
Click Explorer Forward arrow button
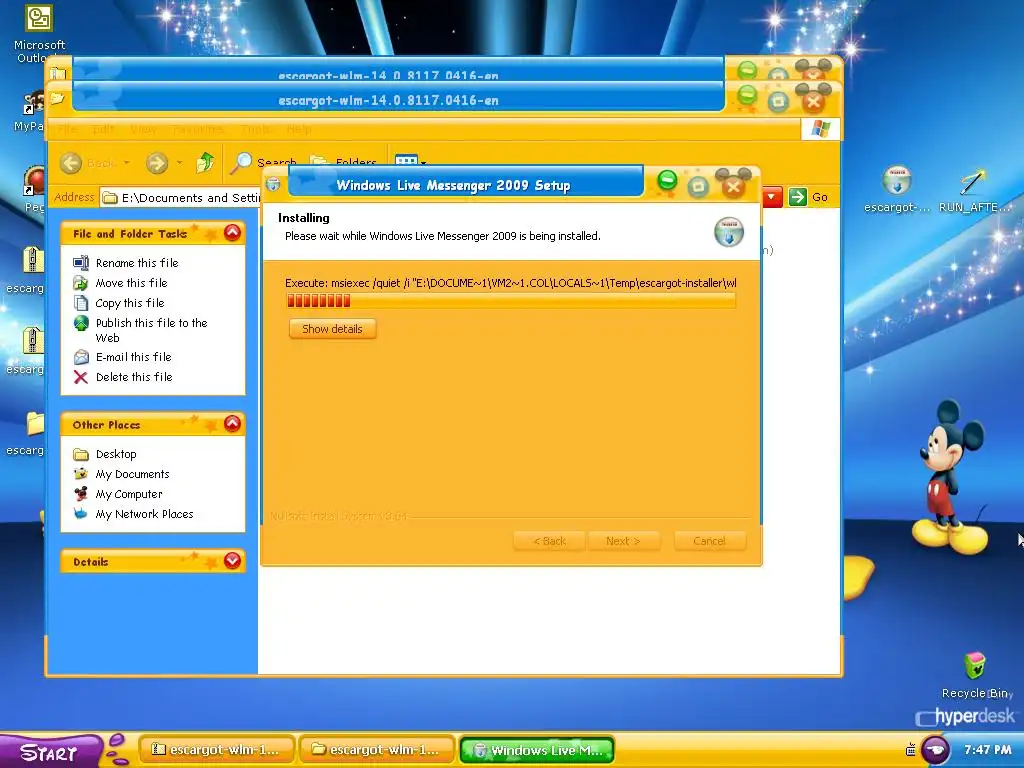[157, 163]
